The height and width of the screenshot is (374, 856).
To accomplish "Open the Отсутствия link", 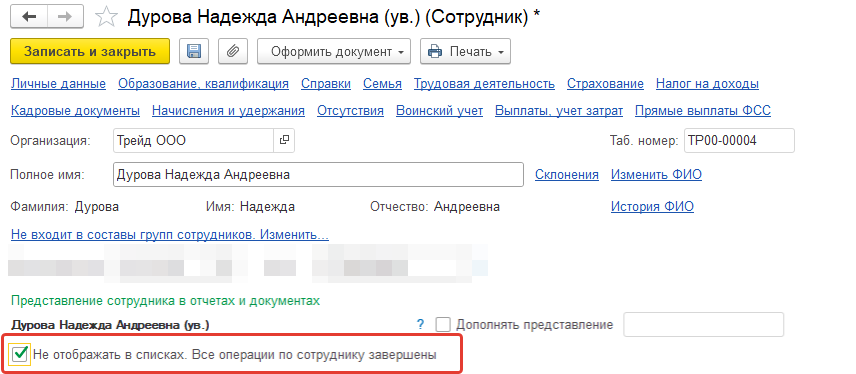I will coord(350,111).
